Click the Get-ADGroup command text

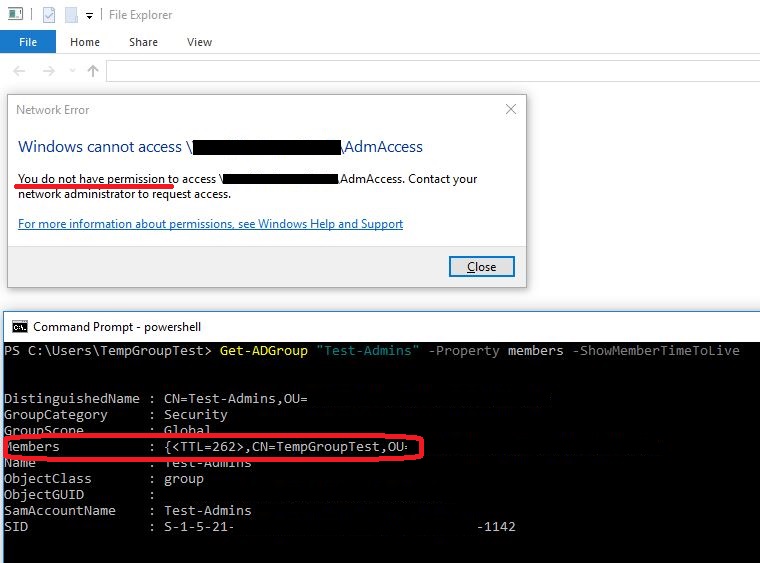(264, 350)
